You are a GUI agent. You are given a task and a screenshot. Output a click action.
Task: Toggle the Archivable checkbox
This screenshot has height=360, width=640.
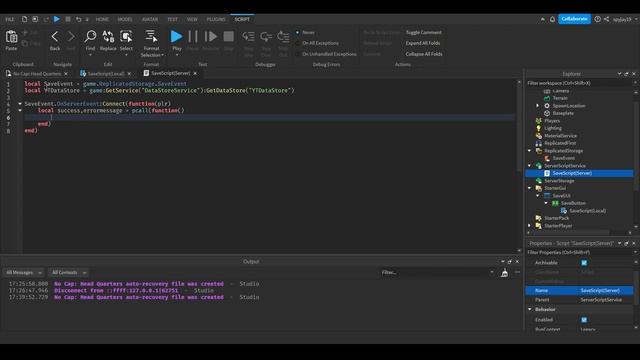584,263
